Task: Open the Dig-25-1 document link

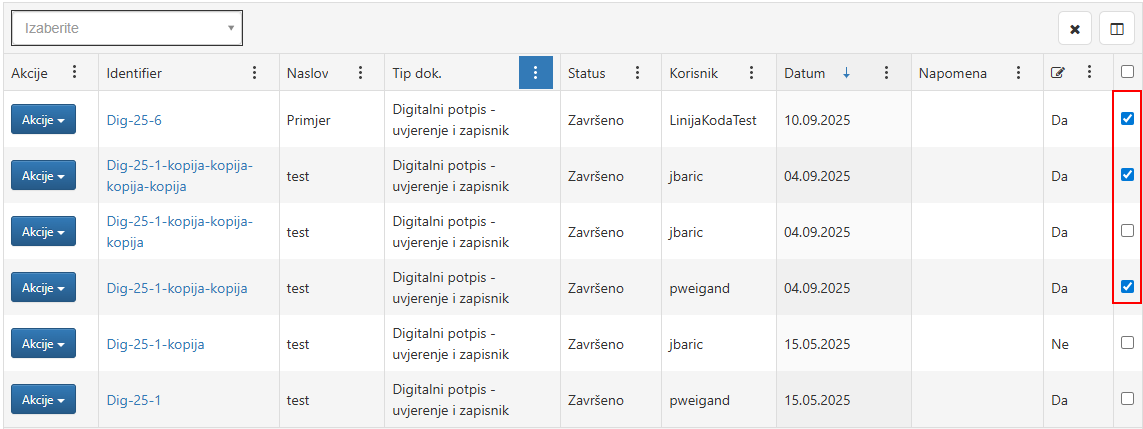Action: (134, 400)
